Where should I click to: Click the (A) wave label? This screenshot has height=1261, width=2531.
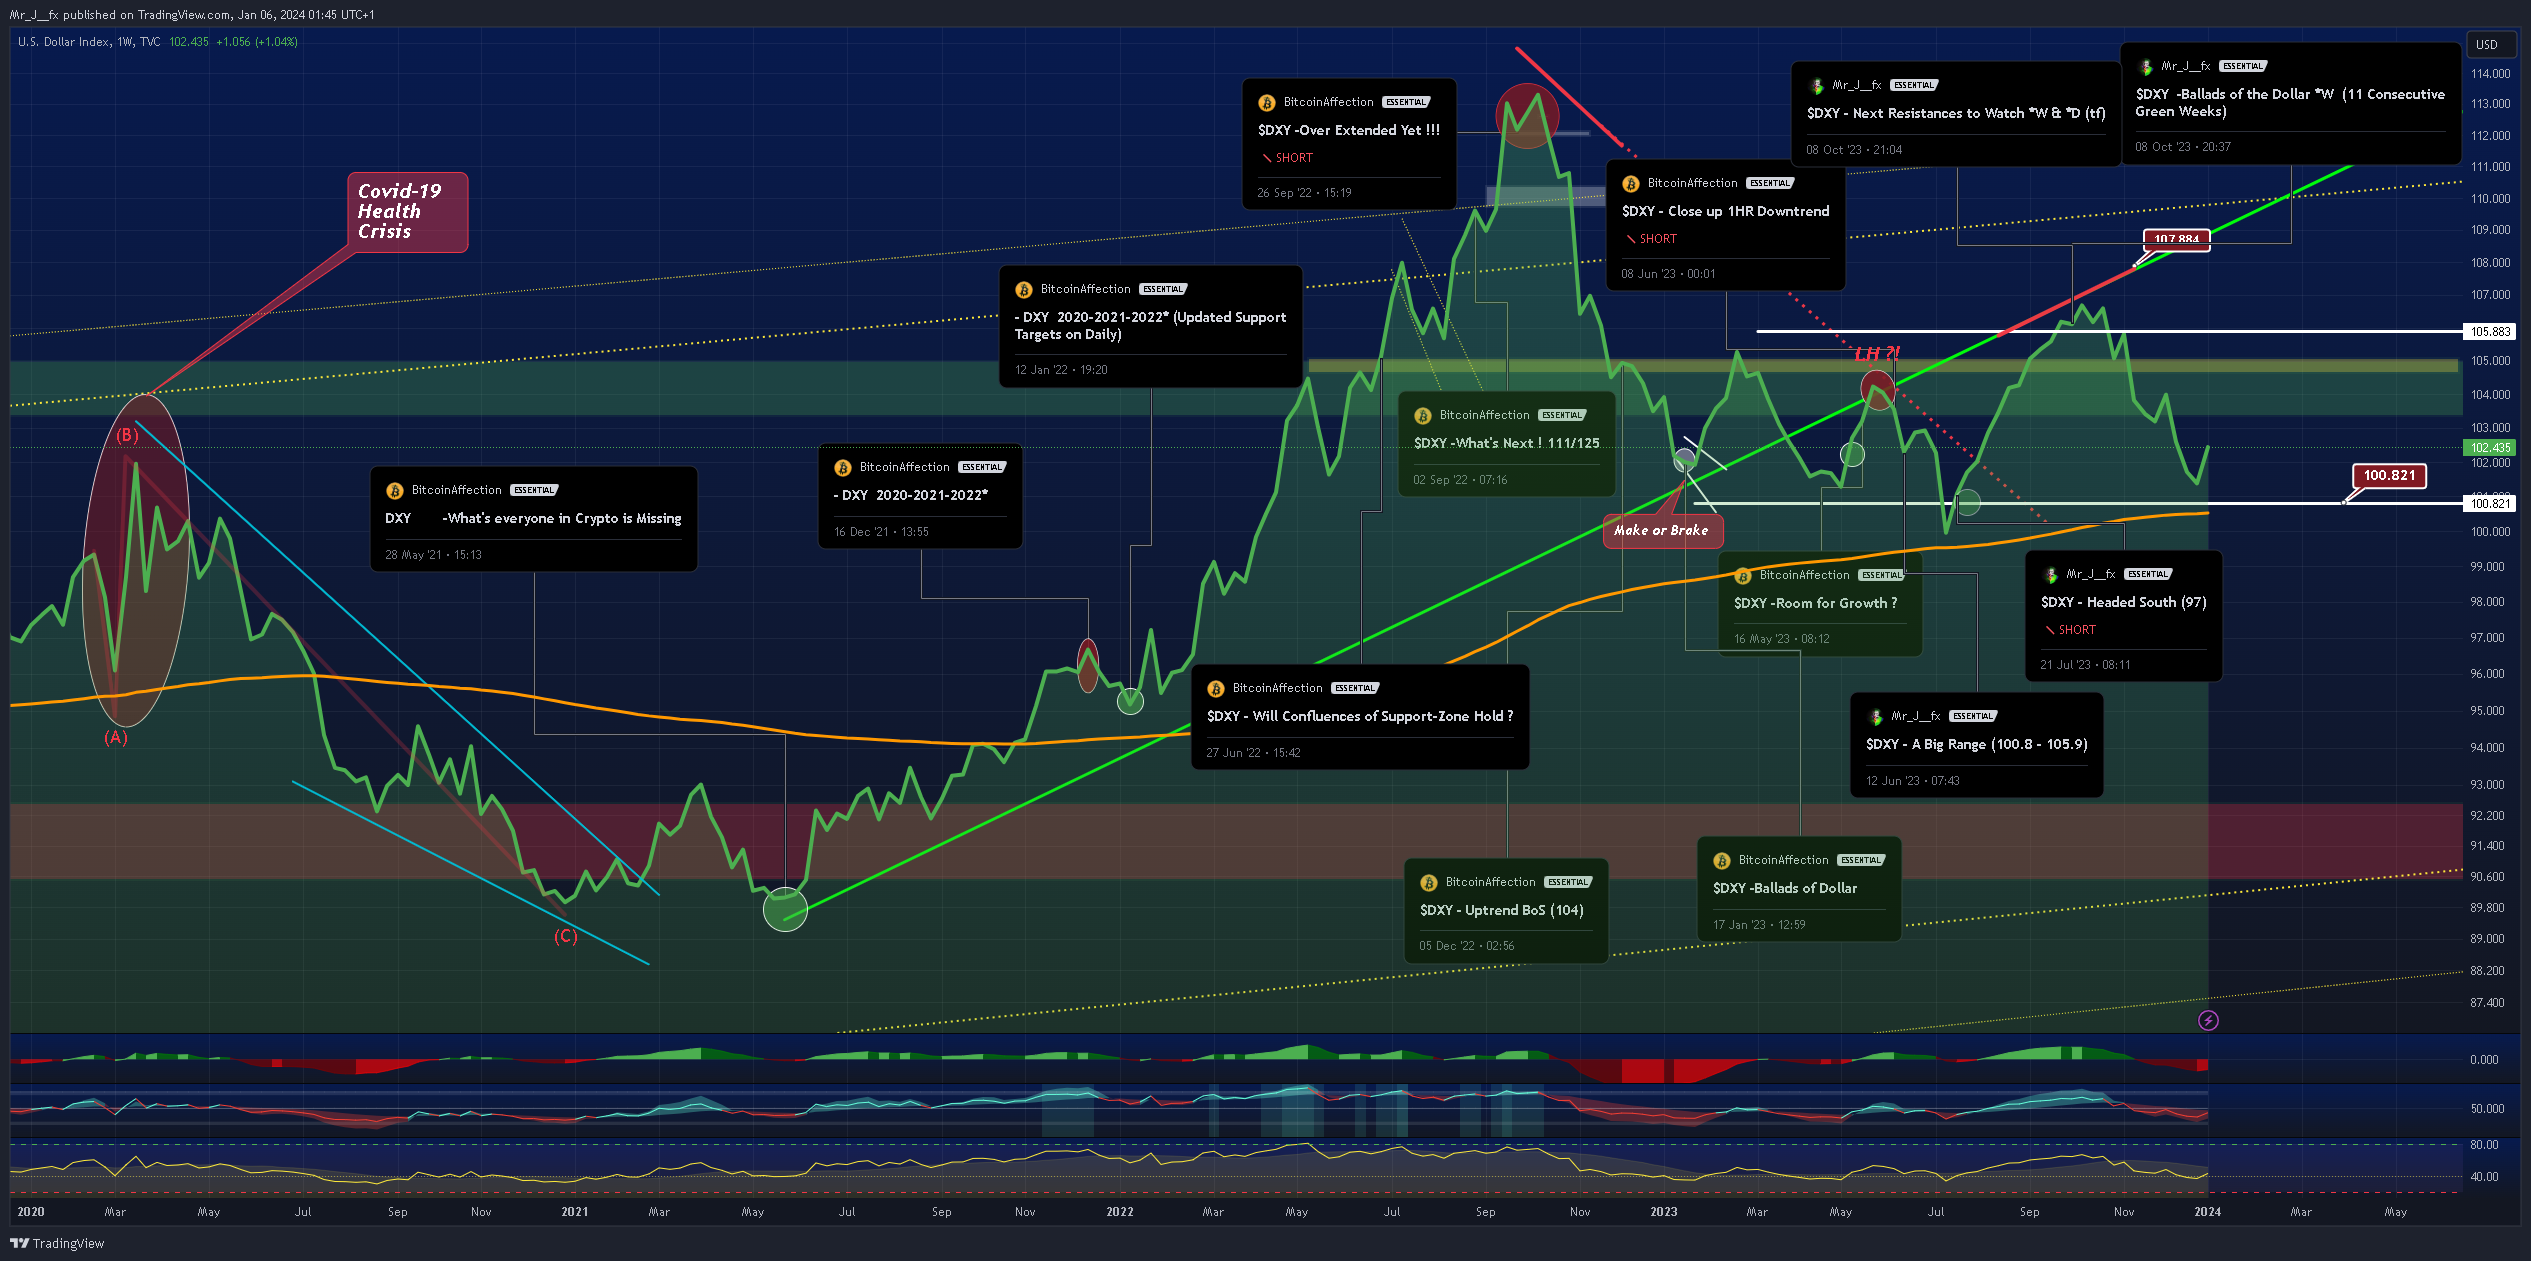tap(116, 738)
